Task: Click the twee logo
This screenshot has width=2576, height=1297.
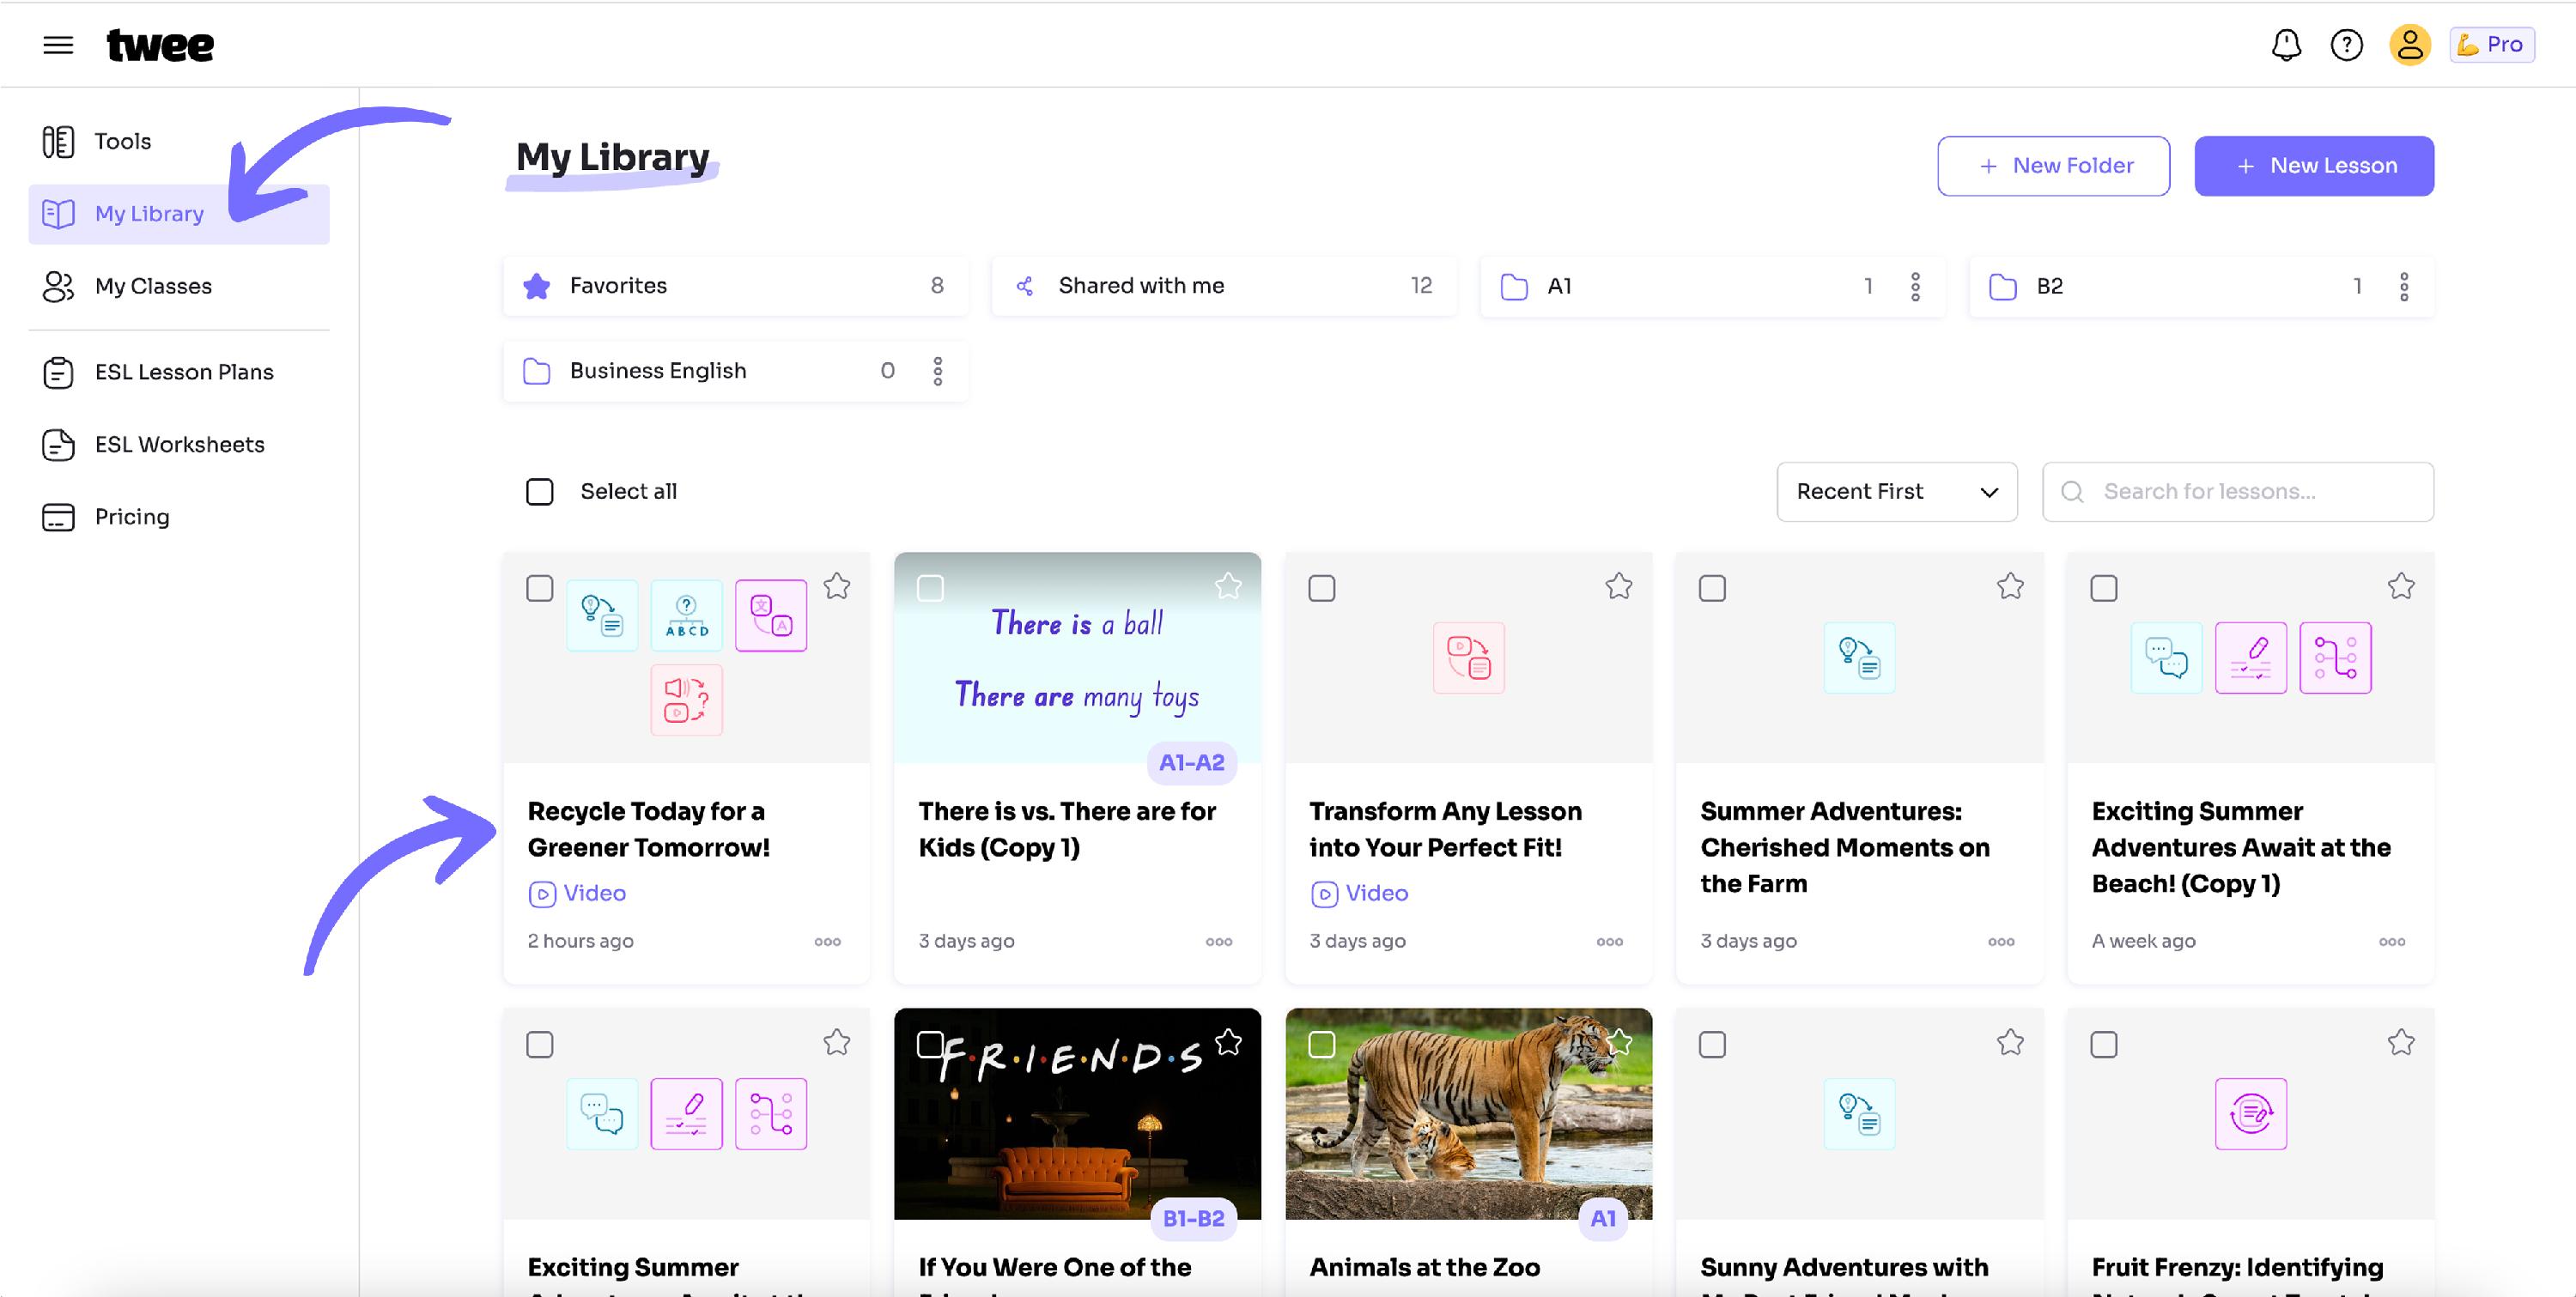Action: (160, 45)
